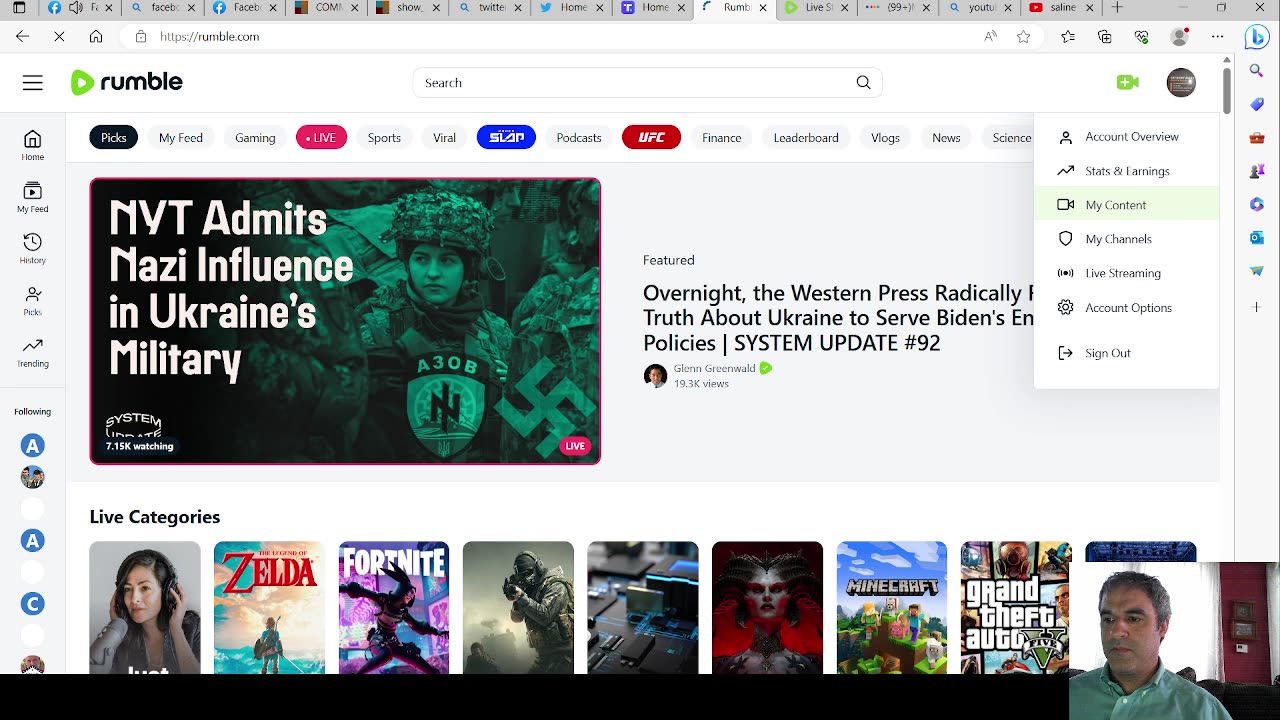Open the user profile avatar

[x=1181, y=83]
